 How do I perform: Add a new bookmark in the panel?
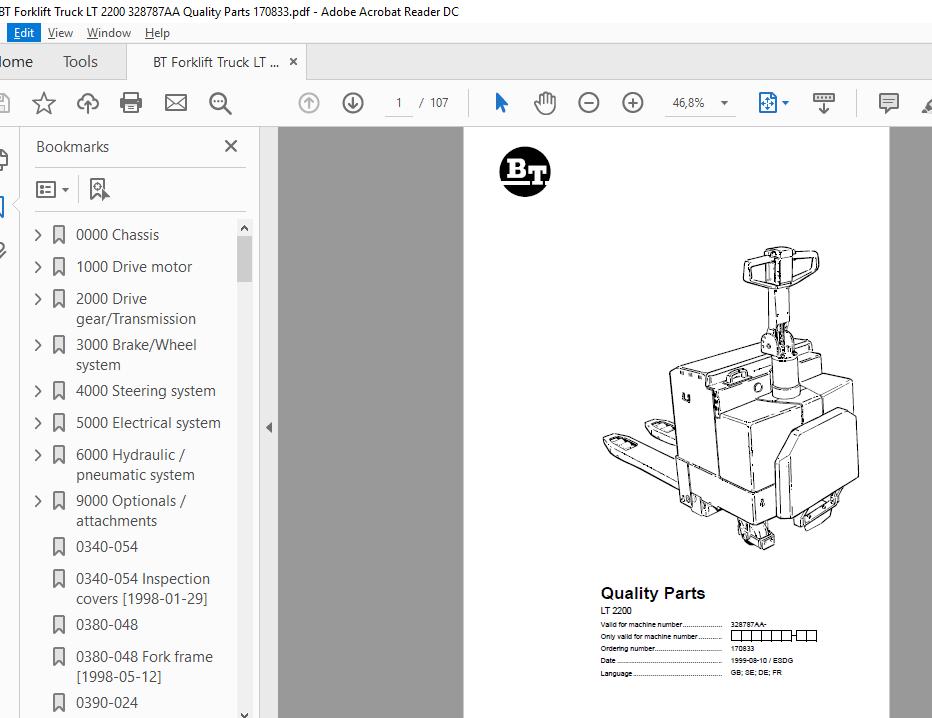pos(99,190)
